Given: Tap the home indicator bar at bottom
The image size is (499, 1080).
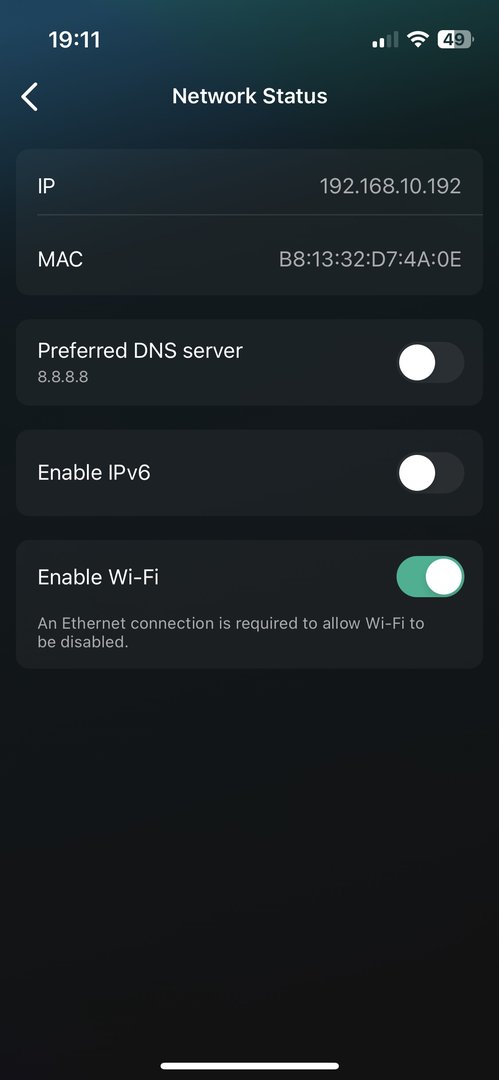Looking at the screenshot, I should [x=250, y=1066].
